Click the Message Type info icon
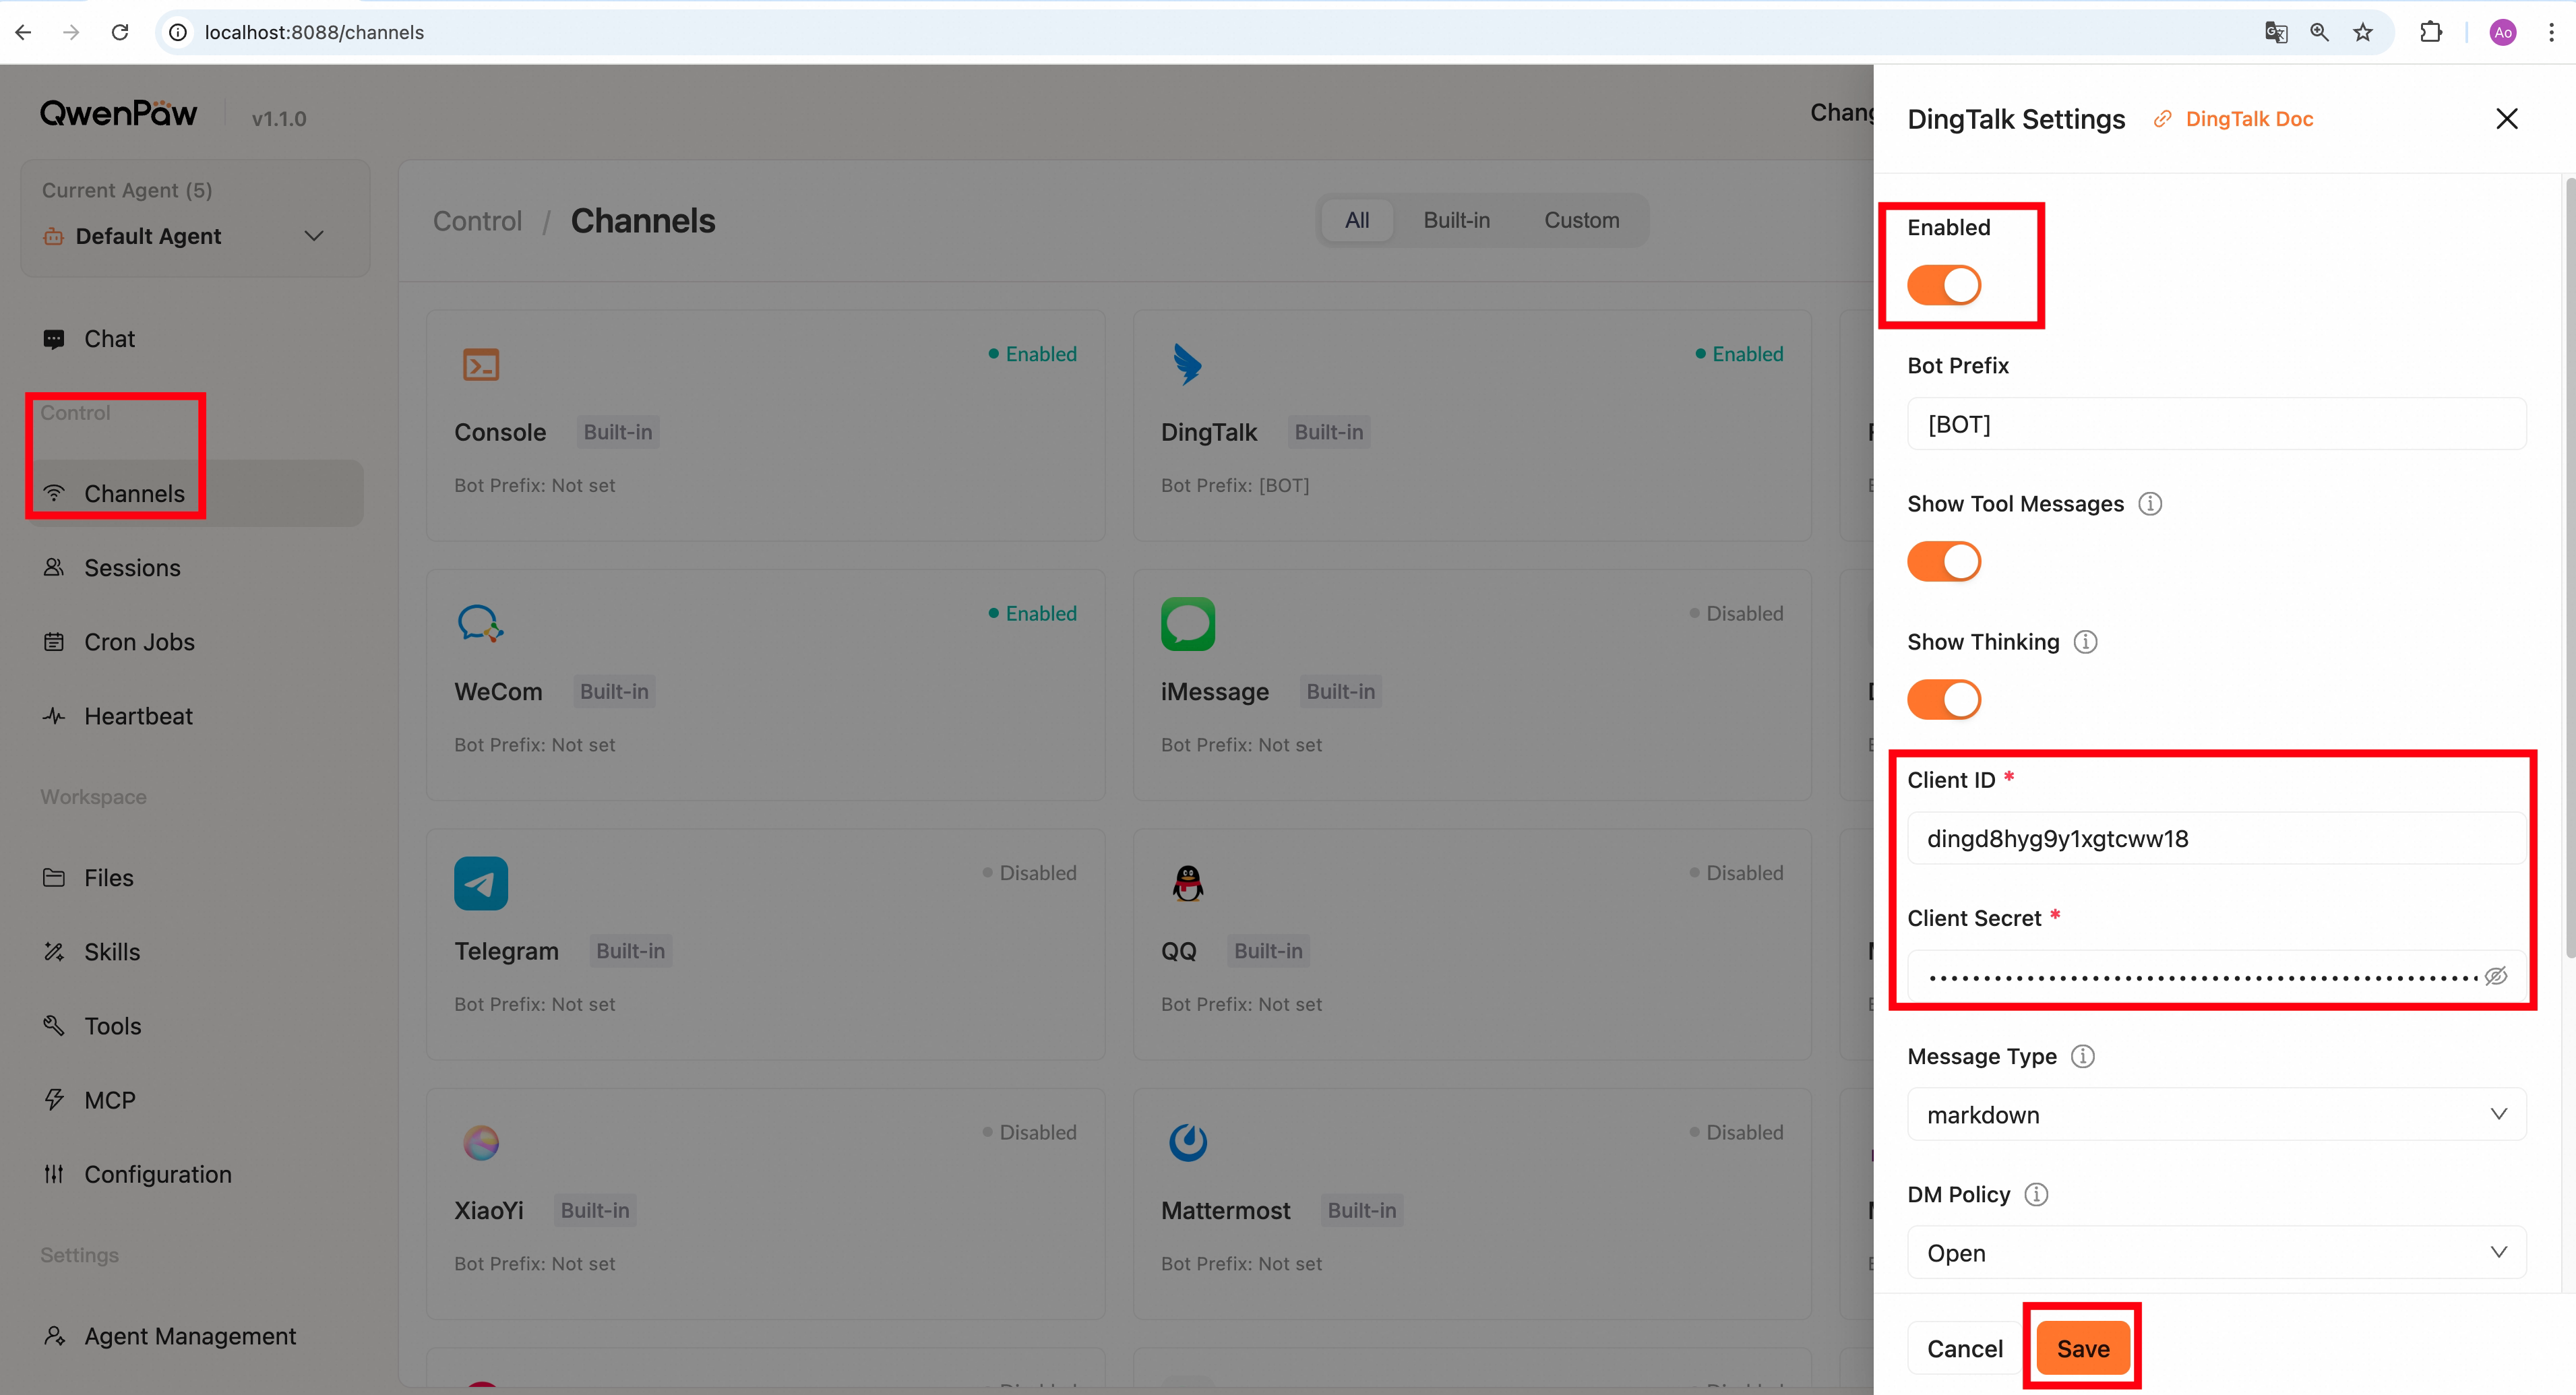 click(x=2083, y=1057)
